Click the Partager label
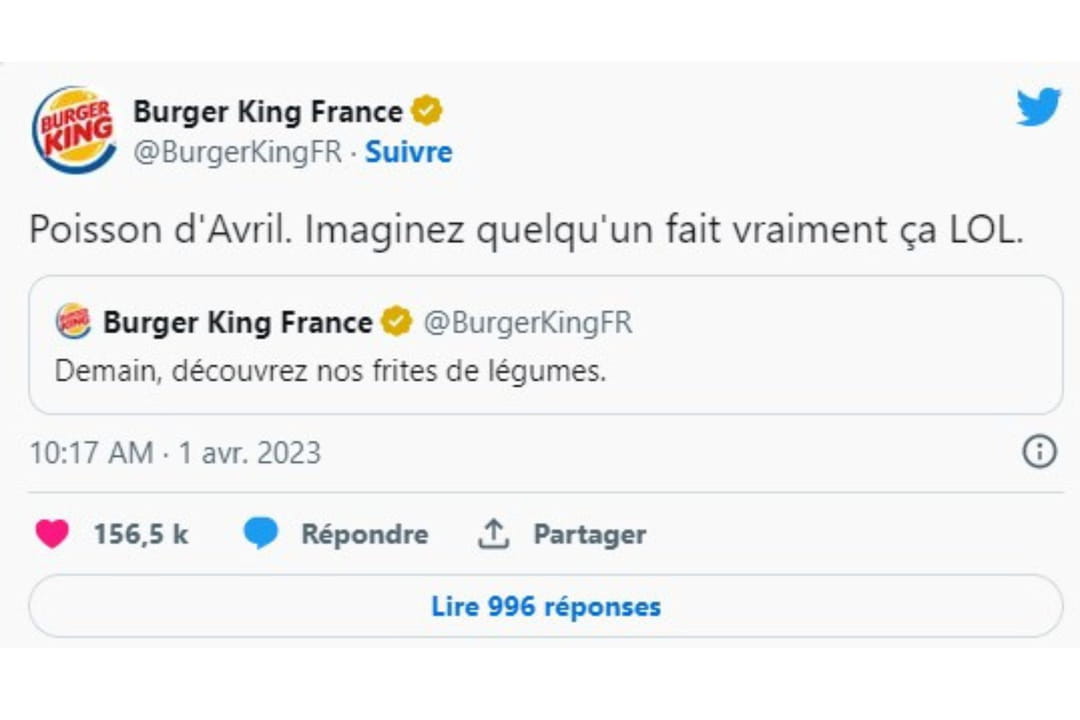This screenshot has width=1080, height=720. 589,533
